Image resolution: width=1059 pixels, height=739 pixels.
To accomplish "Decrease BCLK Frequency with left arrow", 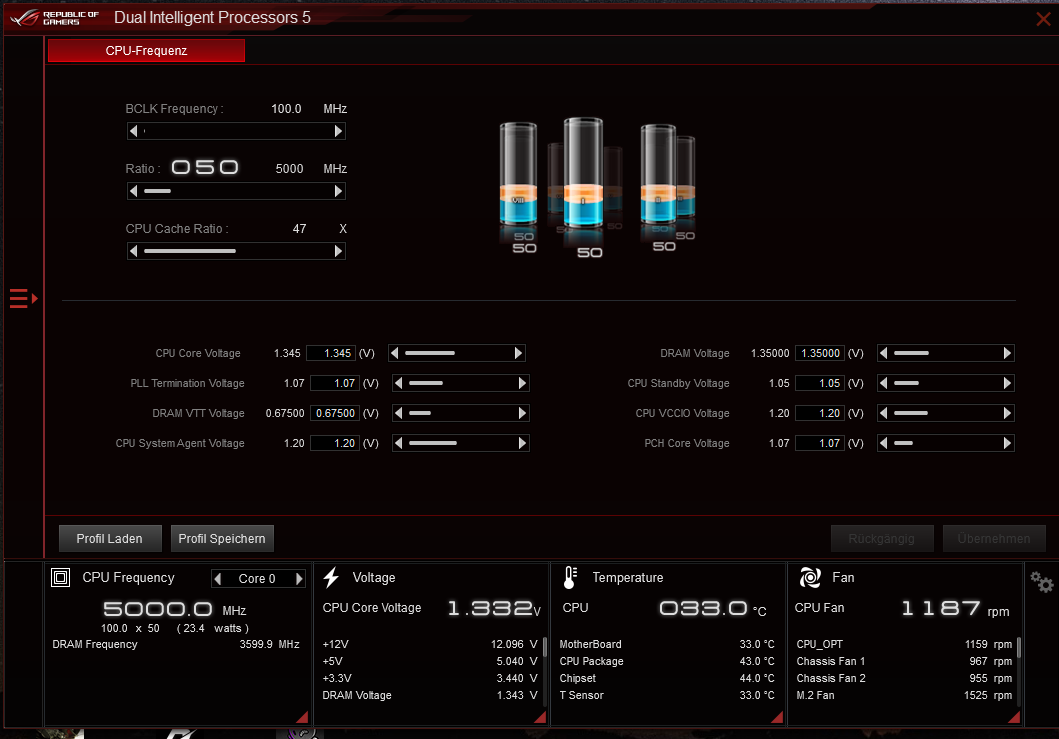I will [x=134, y=131].
